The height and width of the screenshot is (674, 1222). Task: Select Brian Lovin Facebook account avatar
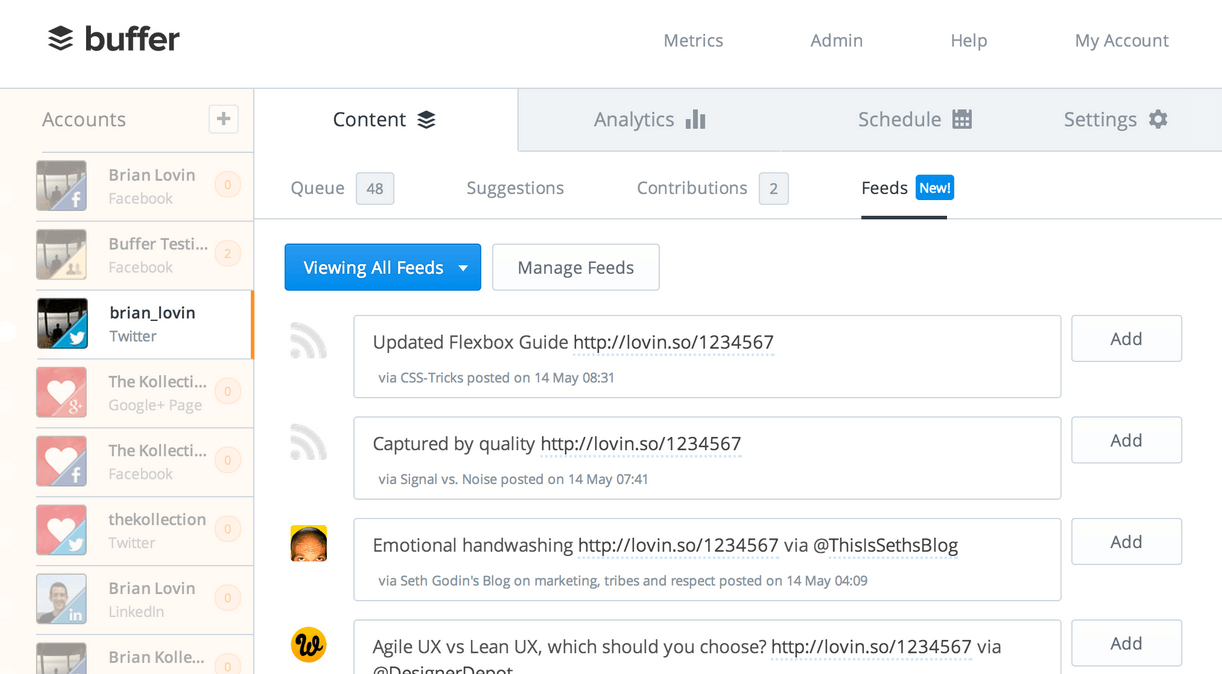pyautogui.click(x=62, y=186)
